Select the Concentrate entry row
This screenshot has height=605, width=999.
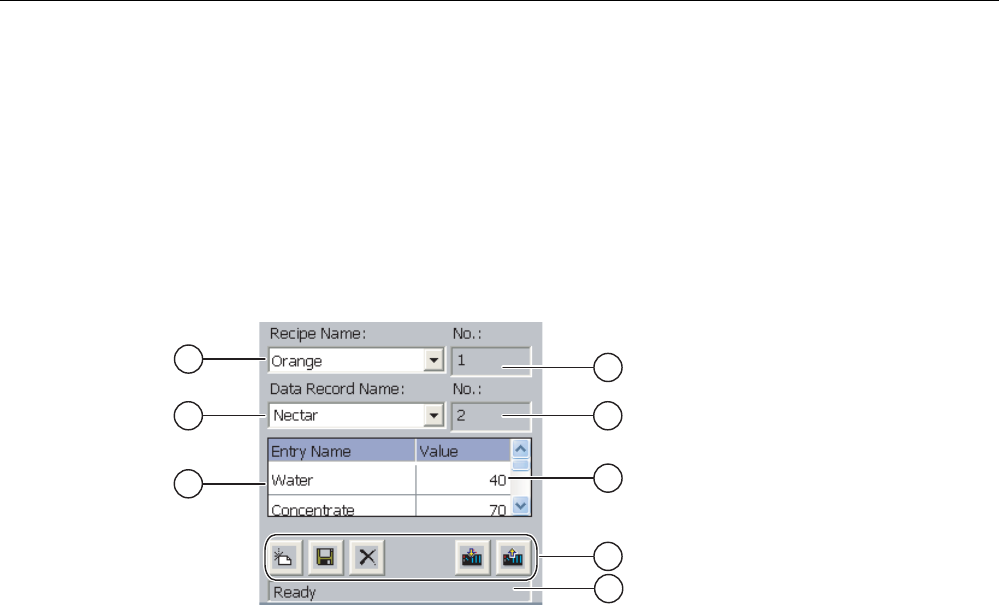[x=389, y=506]
